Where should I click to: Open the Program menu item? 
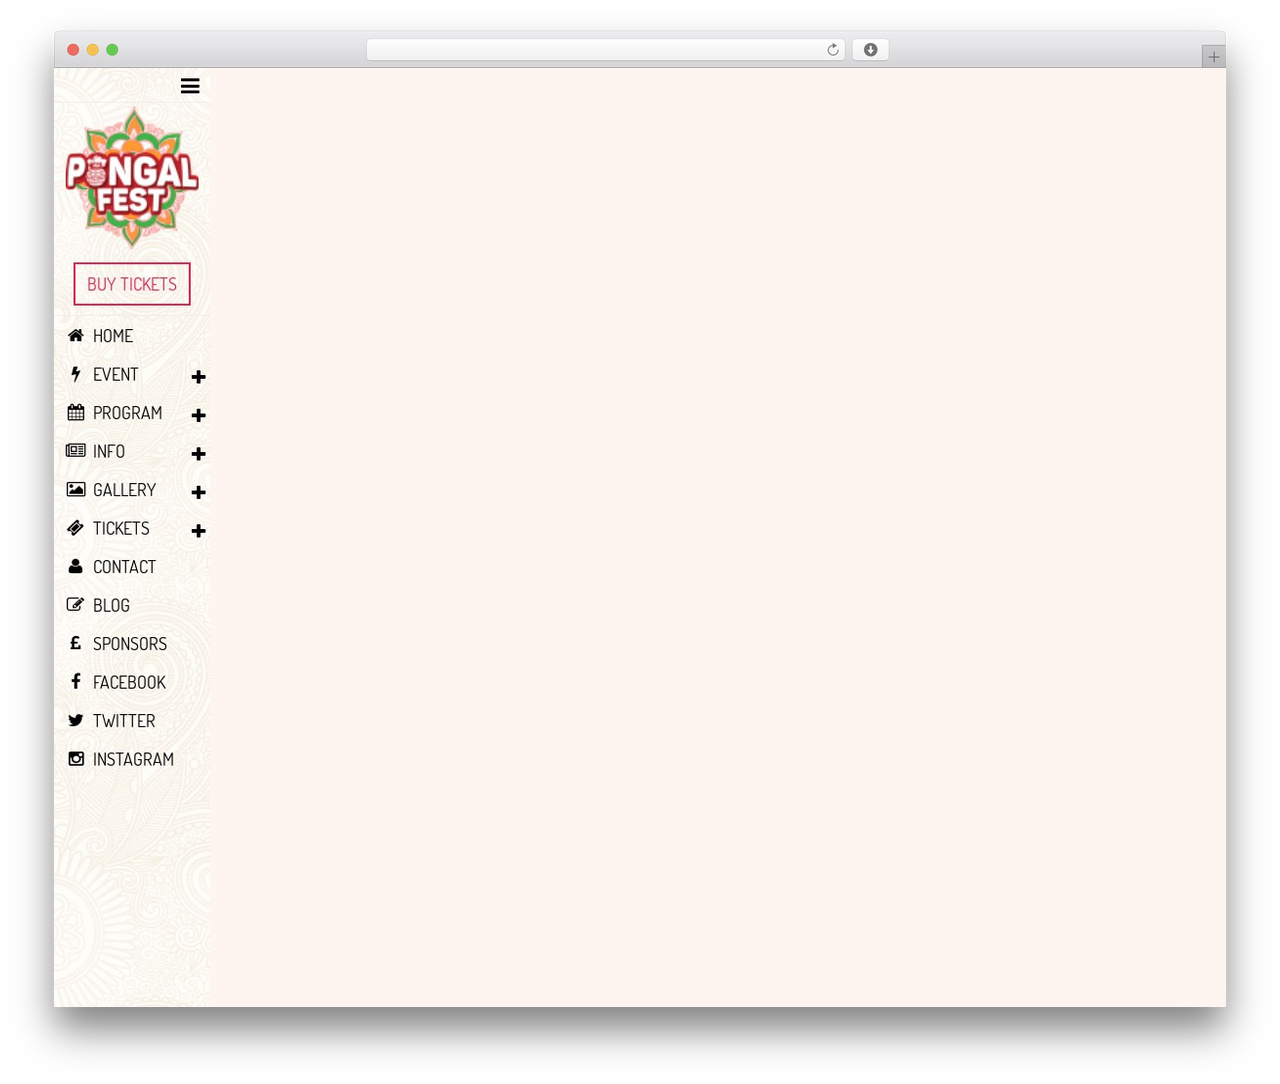tap(127, 413)
